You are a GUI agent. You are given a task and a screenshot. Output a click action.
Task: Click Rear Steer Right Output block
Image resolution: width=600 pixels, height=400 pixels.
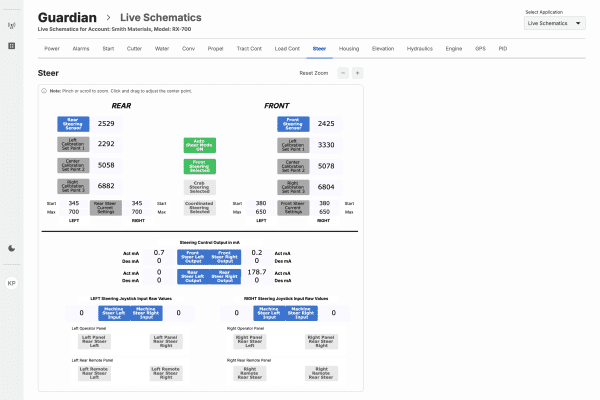coord(225,276)
